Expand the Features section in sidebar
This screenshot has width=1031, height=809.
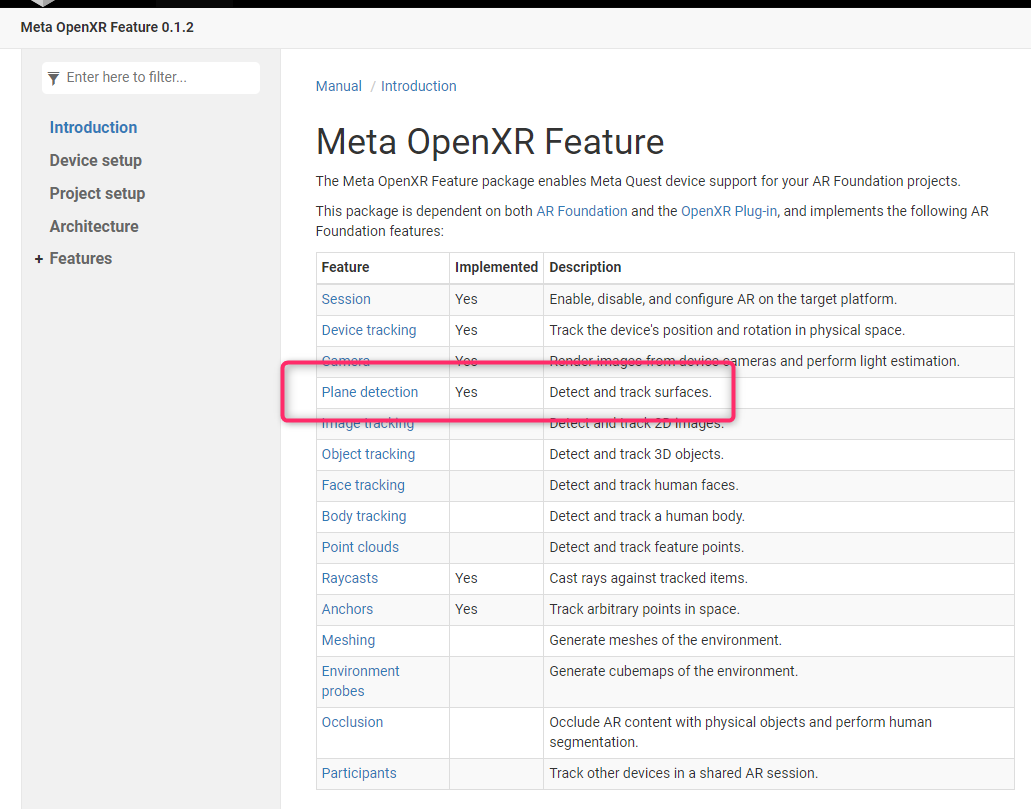pyautogui.click(x=39, y=259)
